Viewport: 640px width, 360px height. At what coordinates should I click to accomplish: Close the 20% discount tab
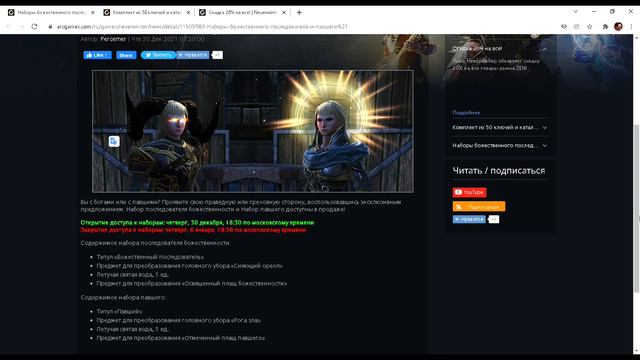[284, 13]
